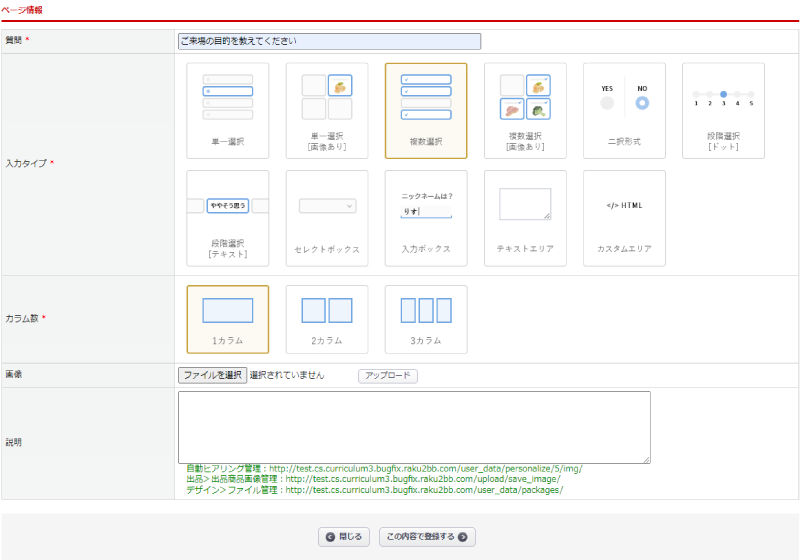Viewport: 800px width, 560px height.
Task: Select the 単一選択 input type tile
Action: pos(227,111)
